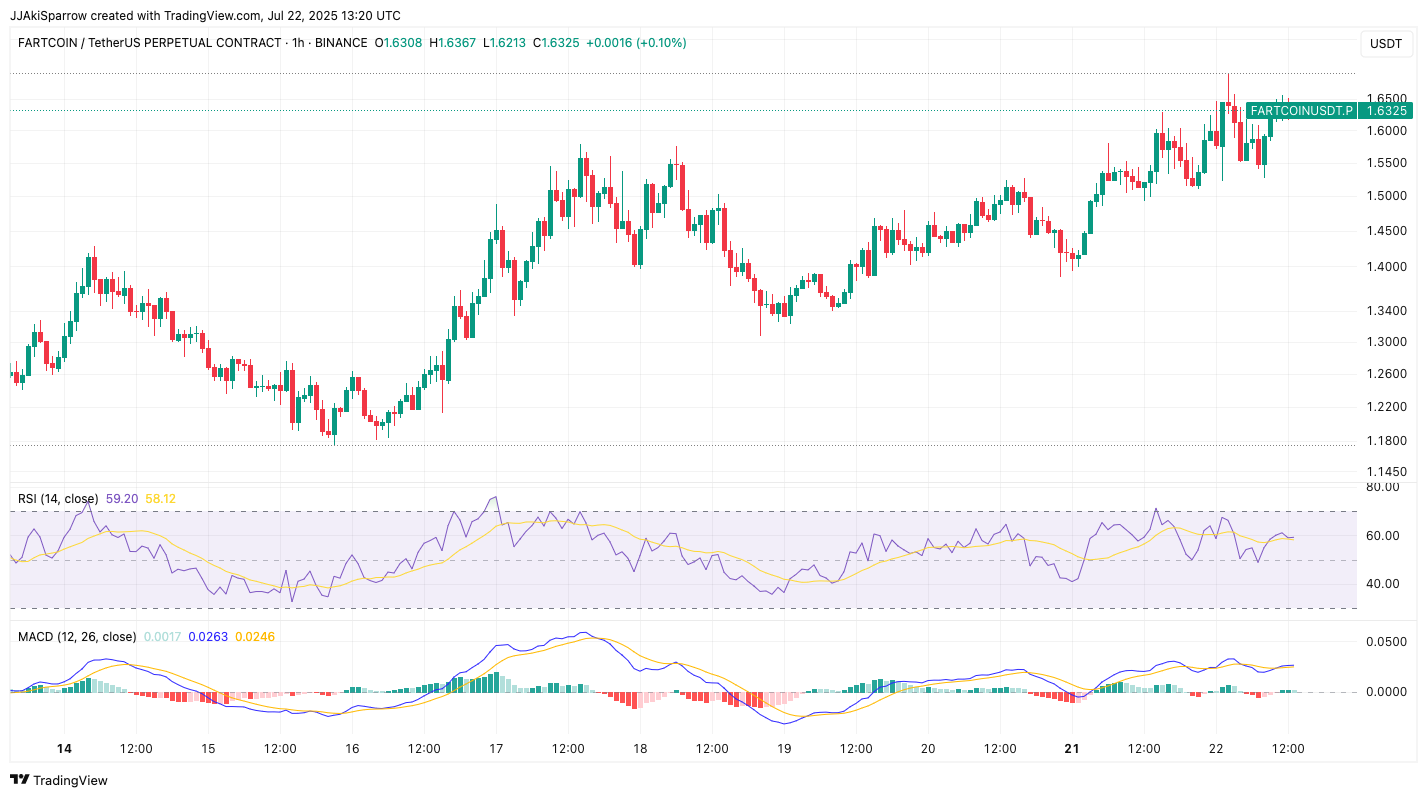Click the 80.00 level on RSI scale

pyautogui.click(x=1382, y=487)
